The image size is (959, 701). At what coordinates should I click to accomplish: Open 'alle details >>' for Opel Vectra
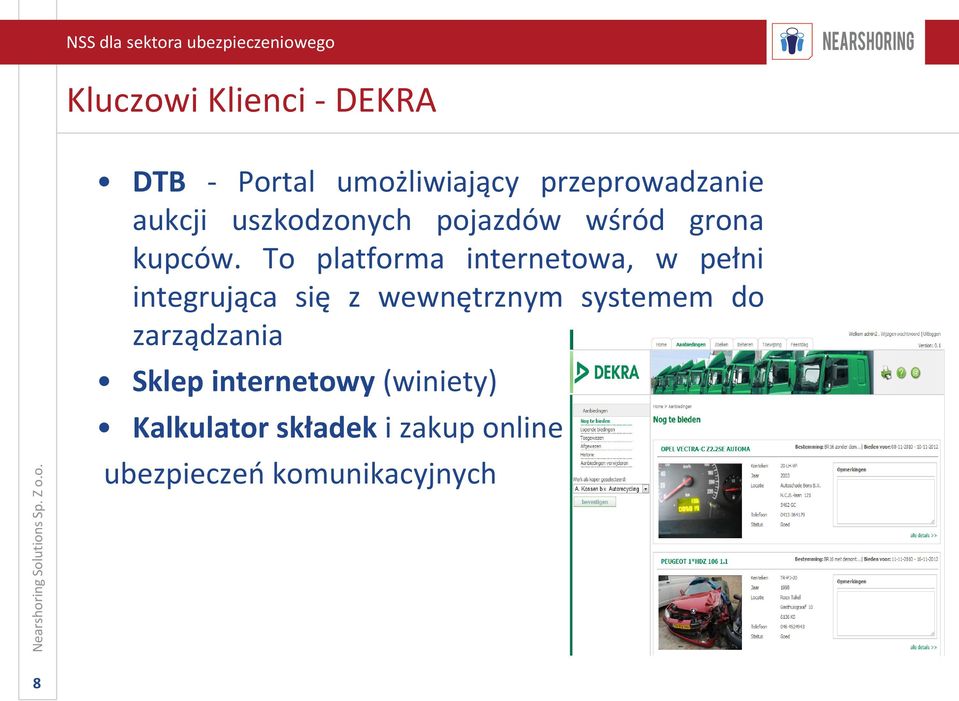click(924, 535)
